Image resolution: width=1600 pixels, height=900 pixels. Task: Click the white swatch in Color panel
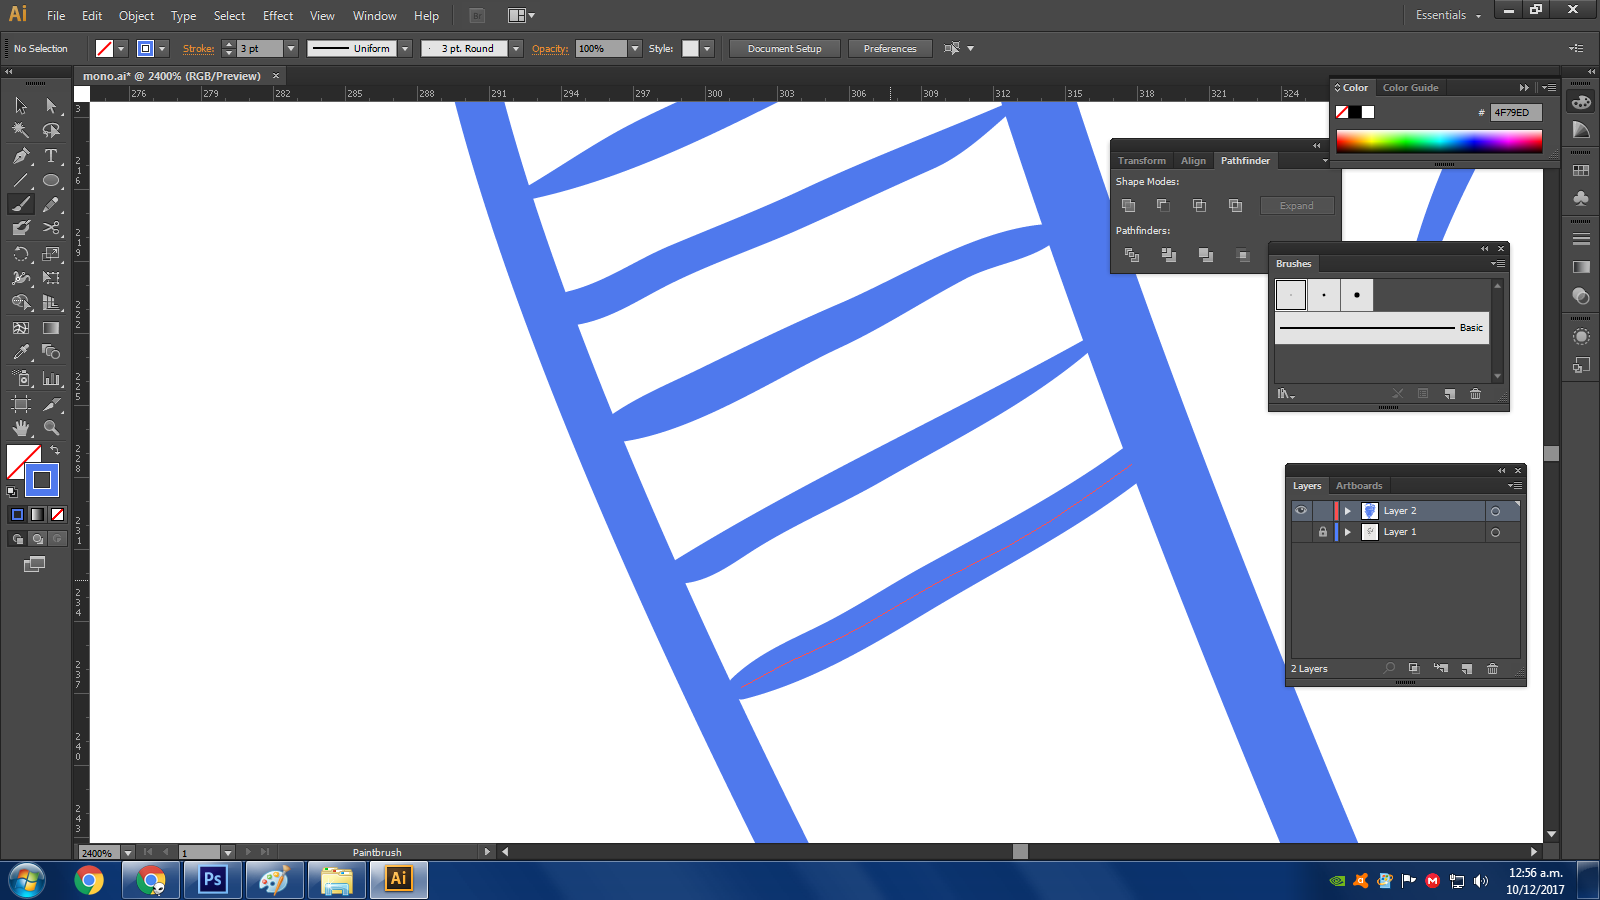click(x=1368, y=112)
